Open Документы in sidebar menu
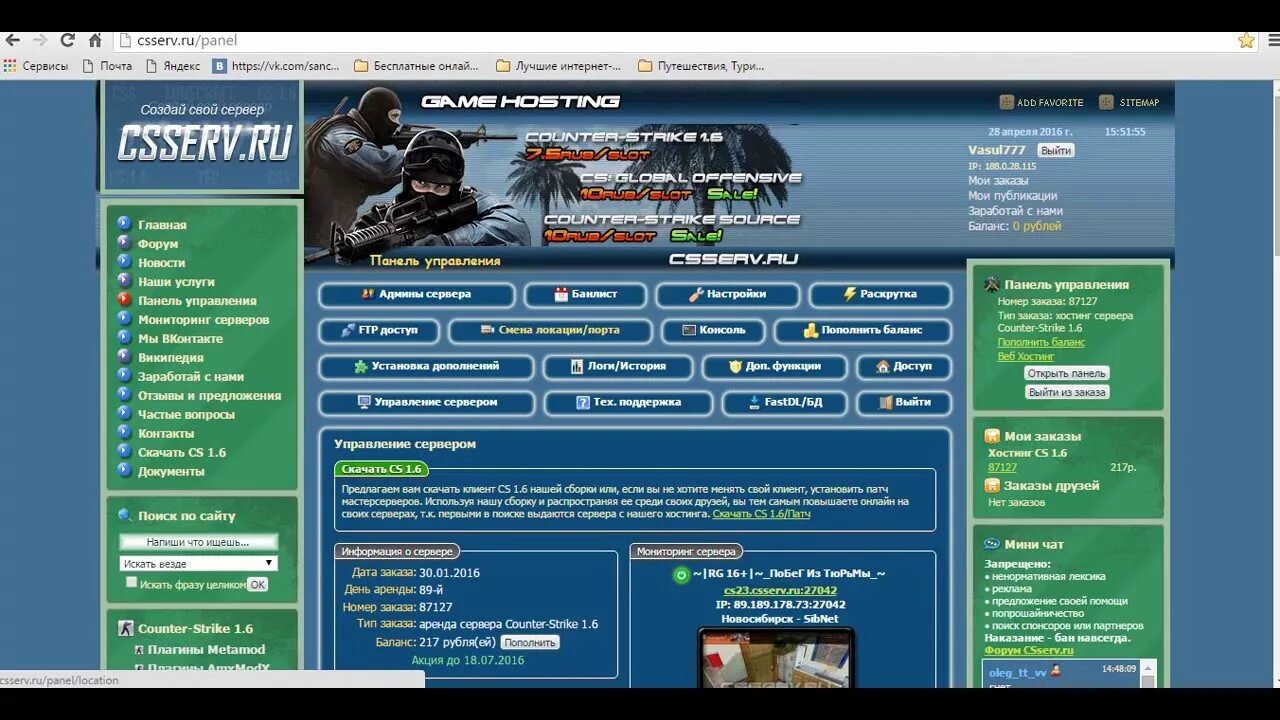Screen dimensions: 1280x720 171,472
